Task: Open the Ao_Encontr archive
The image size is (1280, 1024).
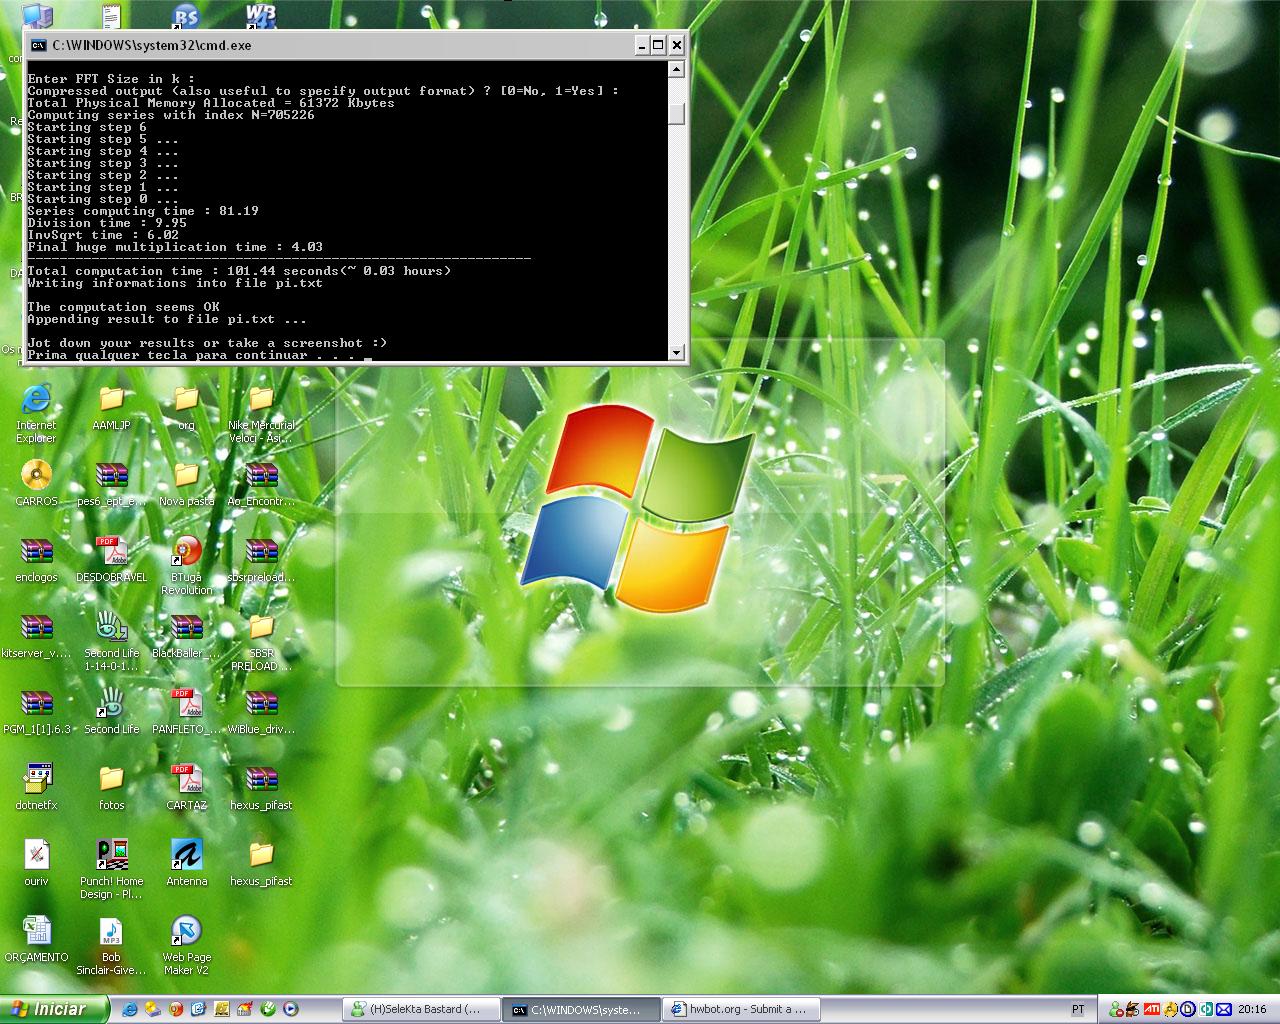Action: pyautogui.click(x=261, y=475)
